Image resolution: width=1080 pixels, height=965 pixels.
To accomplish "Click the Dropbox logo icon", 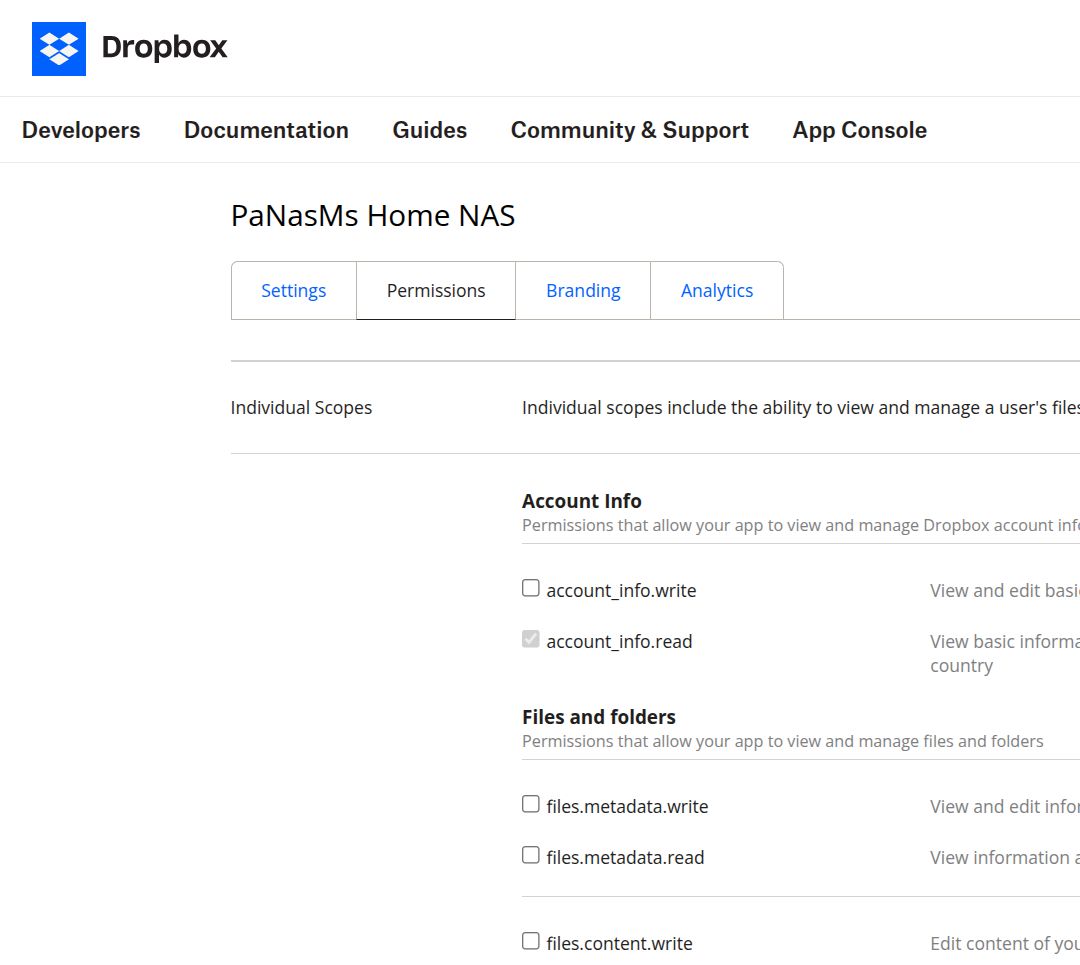I will [x=59, y=49].
